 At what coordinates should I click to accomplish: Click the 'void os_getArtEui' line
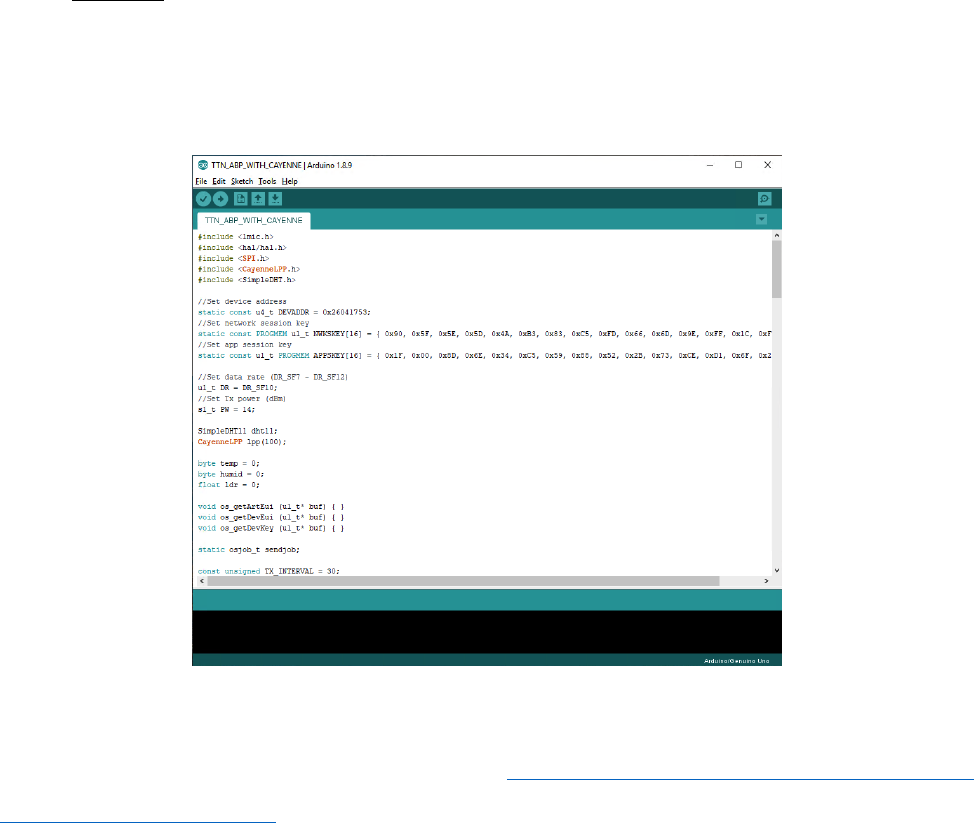click(x=271, y=507)
